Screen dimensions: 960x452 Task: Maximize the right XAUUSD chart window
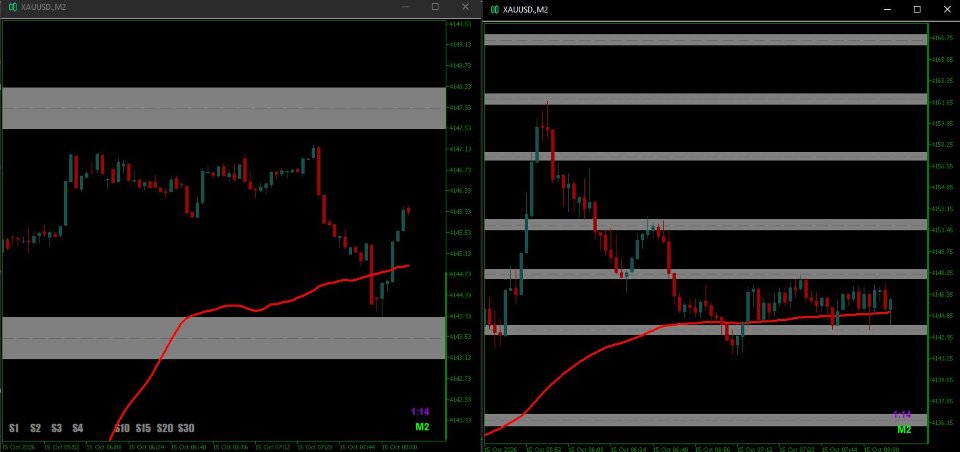pos(917,9)
